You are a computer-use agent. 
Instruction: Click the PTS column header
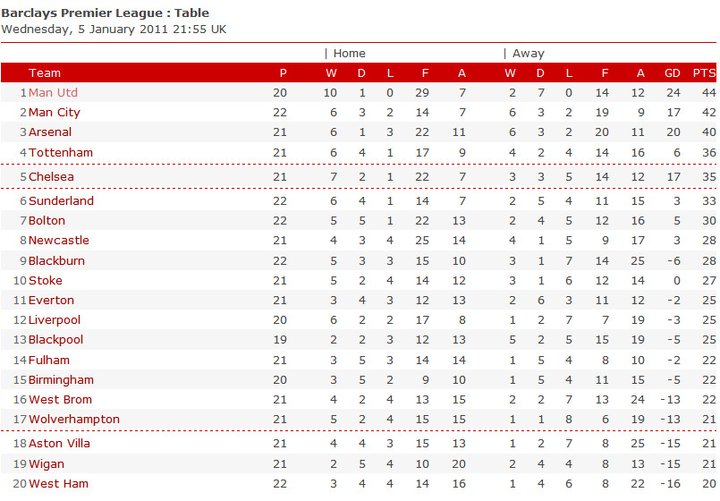[704, 73]
